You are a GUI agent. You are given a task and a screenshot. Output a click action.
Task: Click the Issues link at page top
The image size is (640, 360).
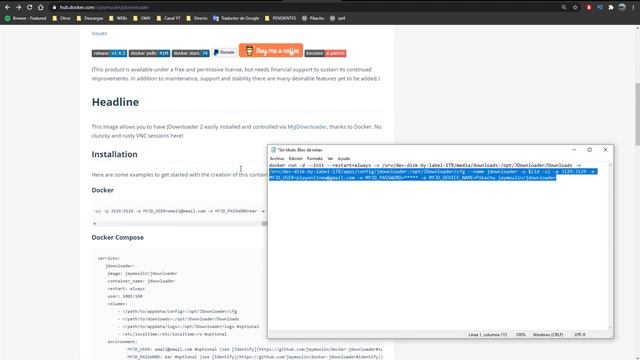(x=99, y=33)
